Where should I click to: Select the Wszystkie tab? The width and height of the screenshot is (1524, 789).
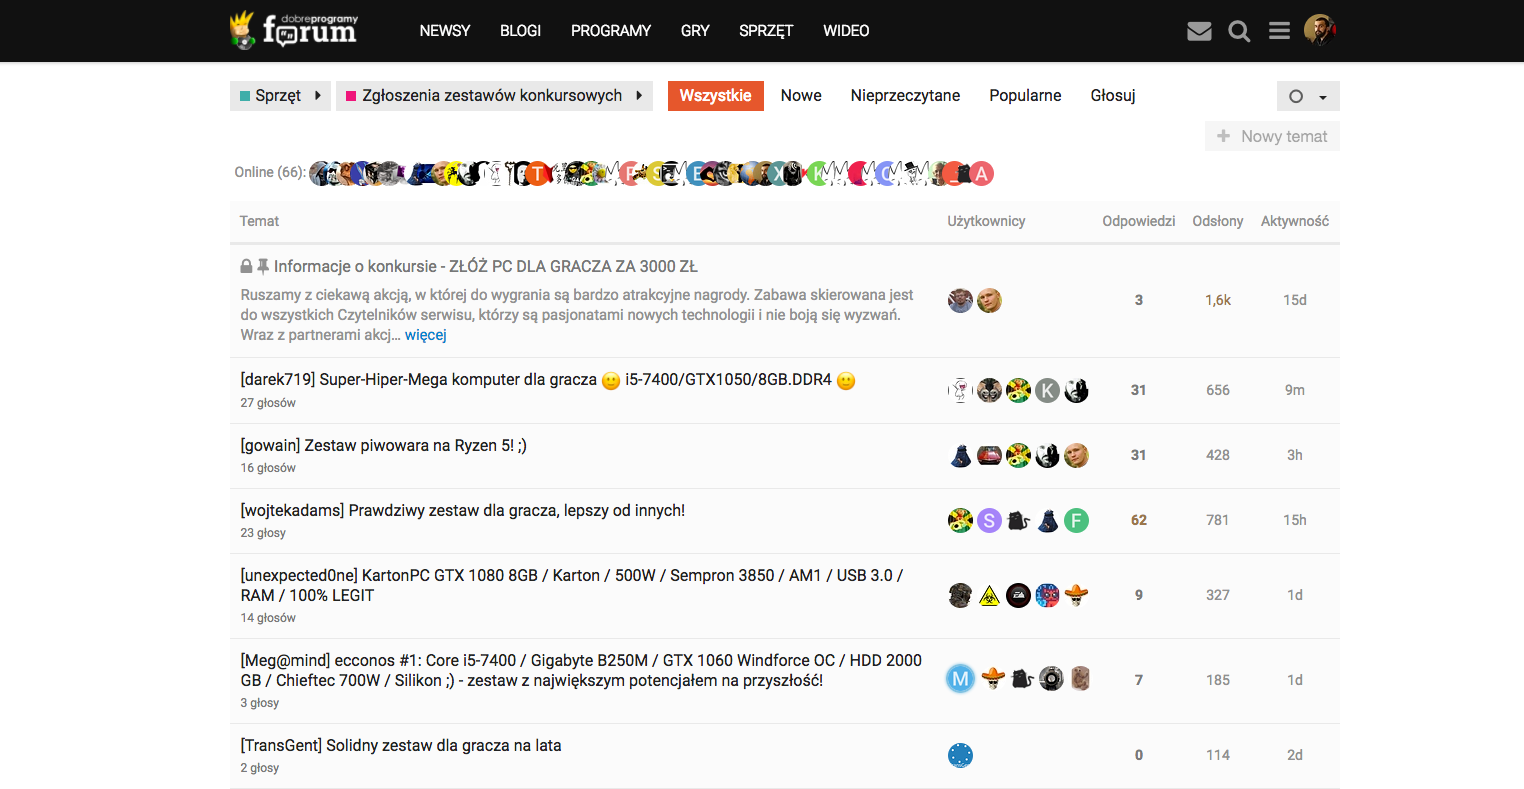[716, 96]
